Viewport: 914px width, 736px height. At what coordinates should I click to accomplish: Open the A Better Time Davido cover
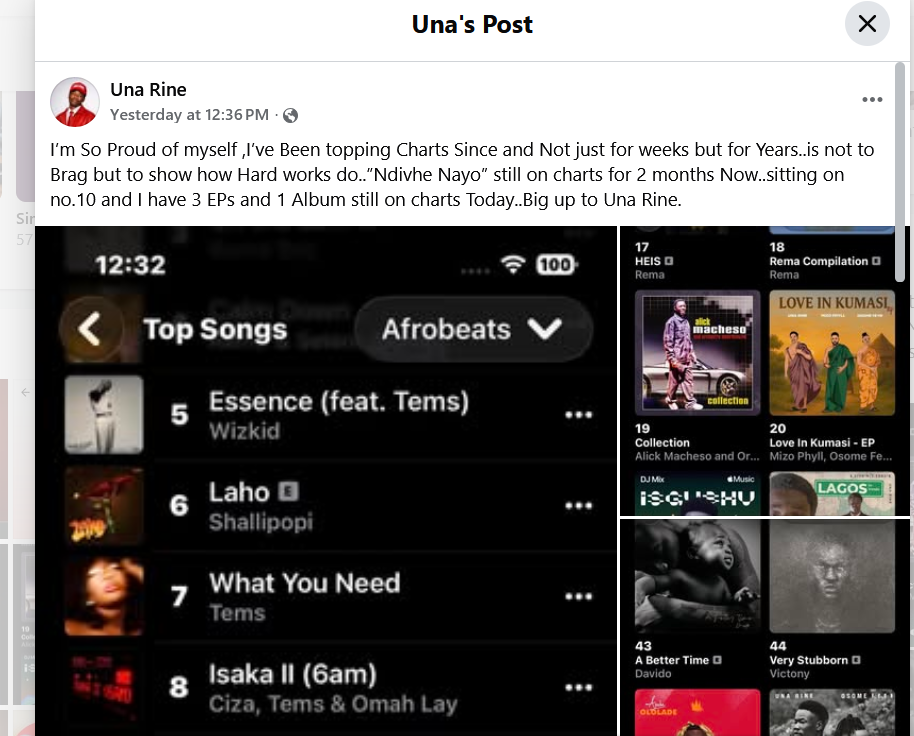(x=697, y=576)
